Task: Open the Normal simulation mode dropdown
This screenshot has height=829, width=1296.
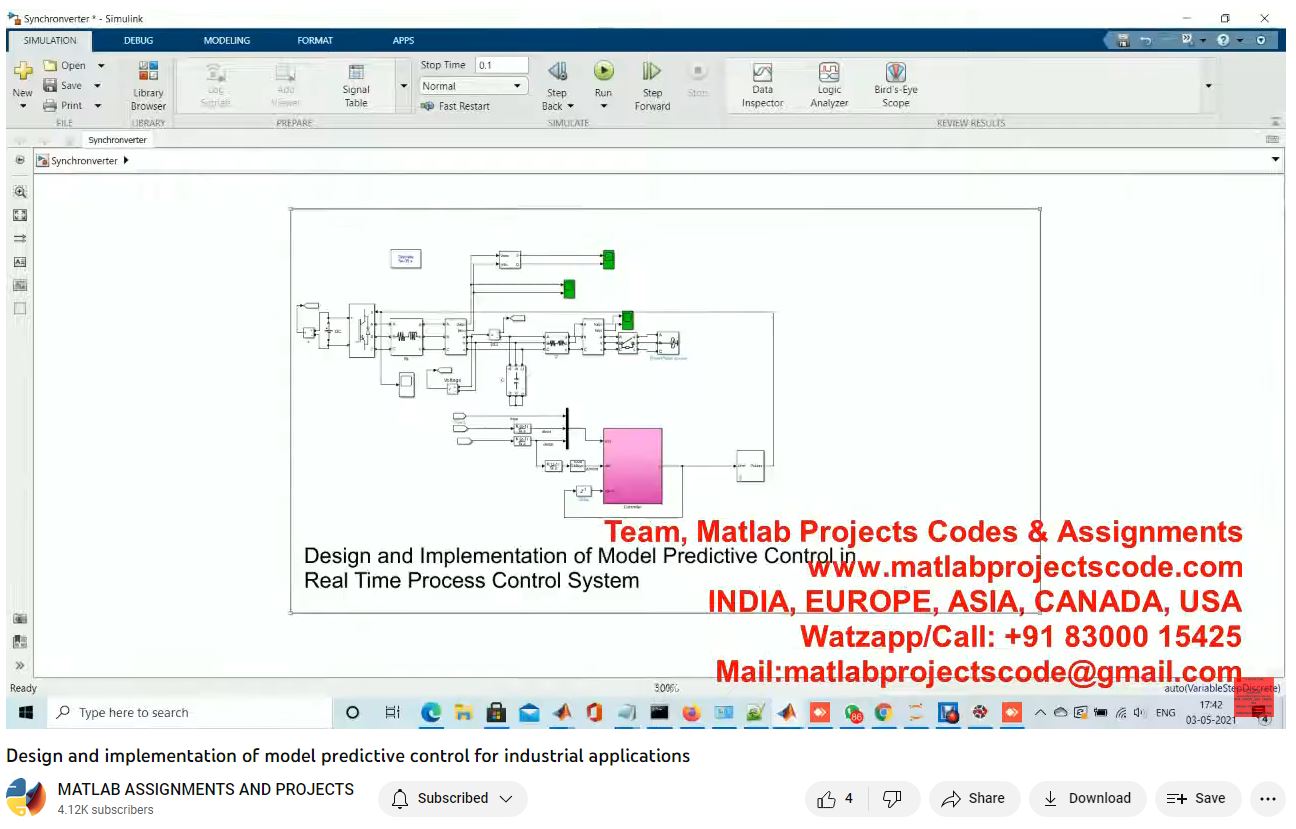Action: (x=474, y=86)
